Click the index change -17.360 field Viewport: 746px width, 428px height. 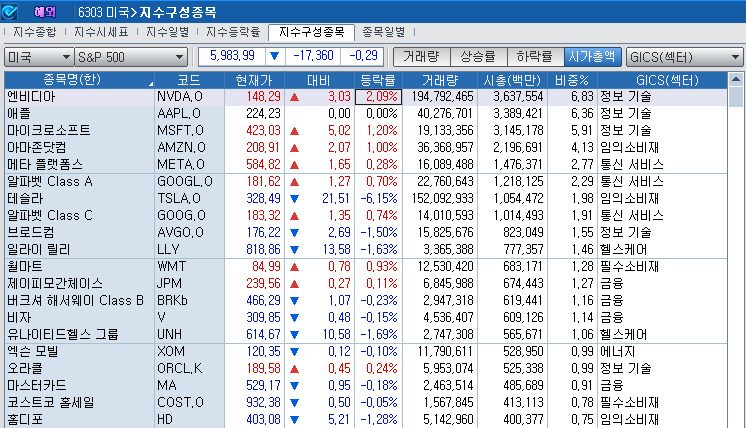click(313, 56)
